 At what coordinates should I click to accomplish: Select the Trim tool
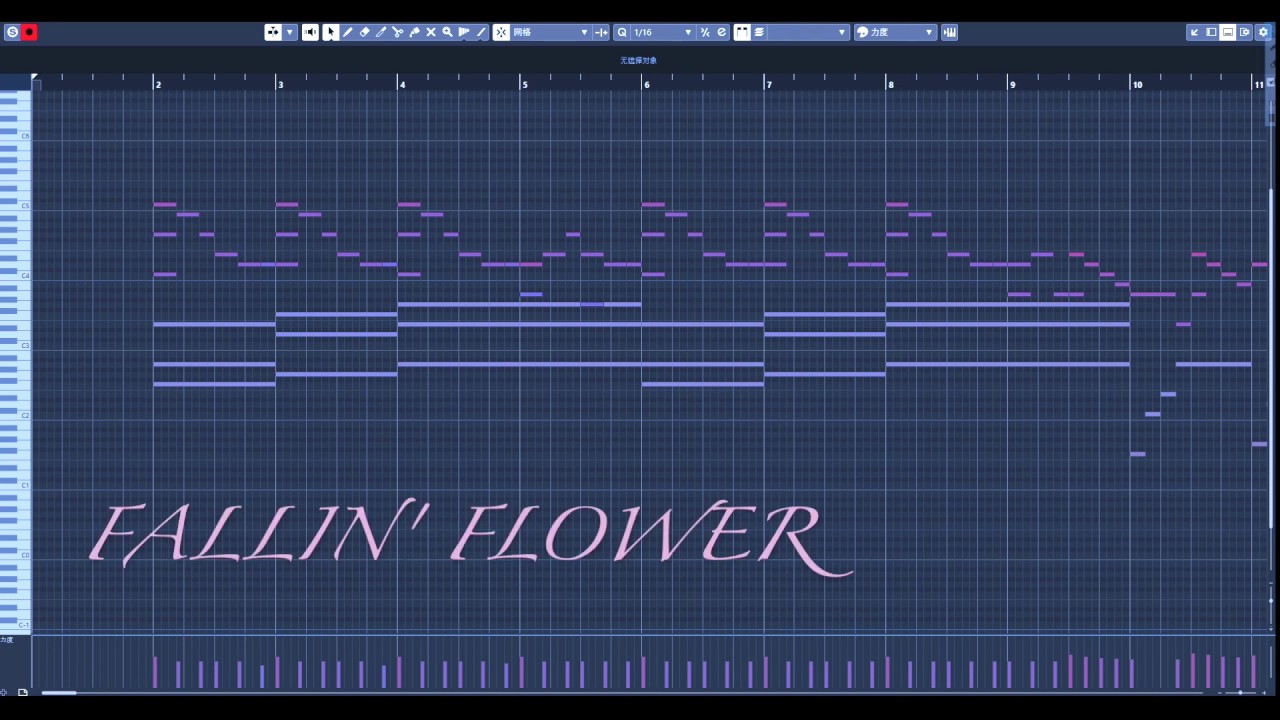(381, 32)
